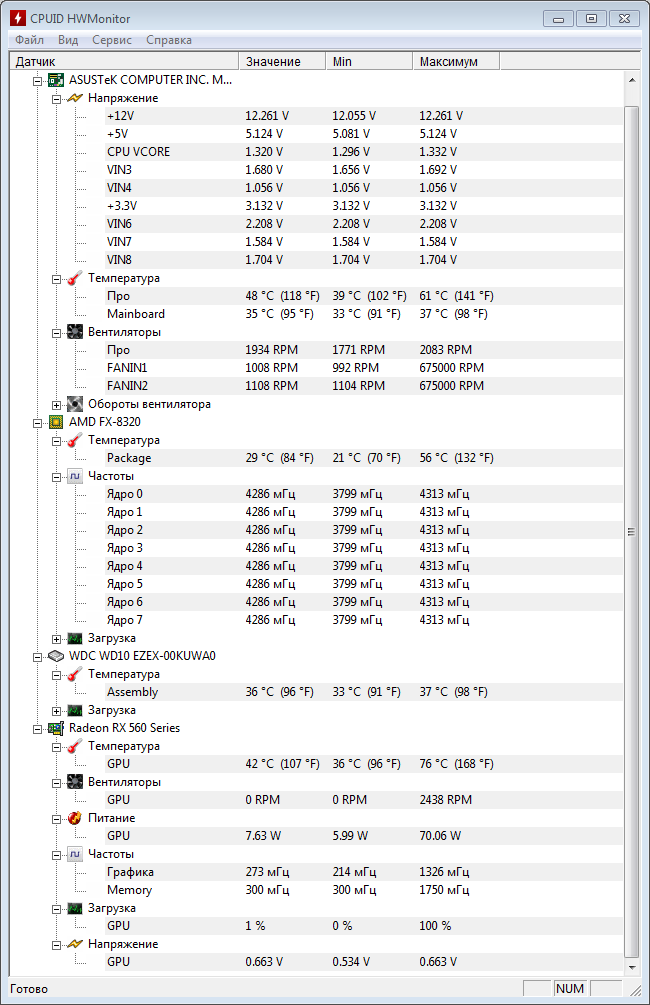The width and height of the screenshot is (650, 1005).
Task: Click the vertical scrollbar thumb
Action: (x=631, y=531)
